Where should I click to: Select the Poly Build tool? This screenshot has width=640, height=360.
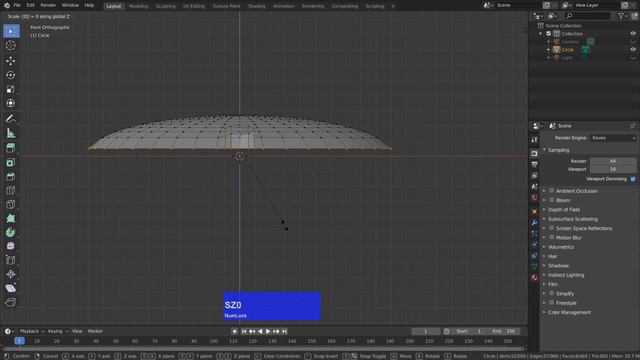[x=11, y=218]
